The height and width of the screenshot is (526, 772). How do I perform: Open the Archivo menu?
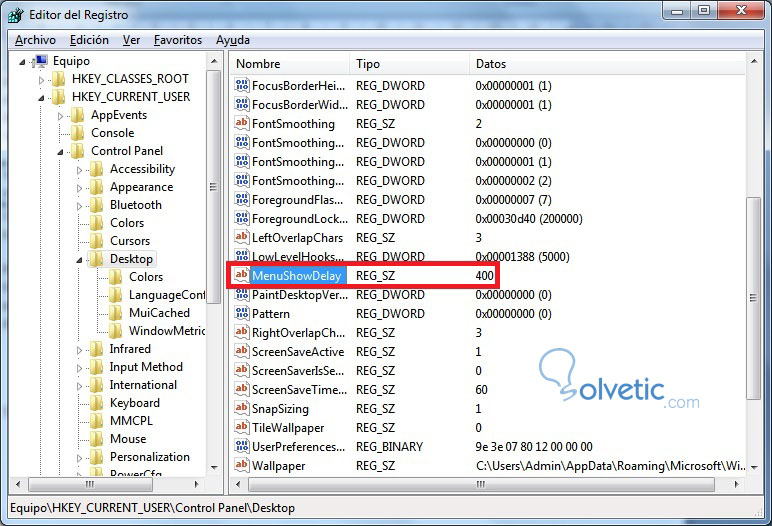pos(35,40)
